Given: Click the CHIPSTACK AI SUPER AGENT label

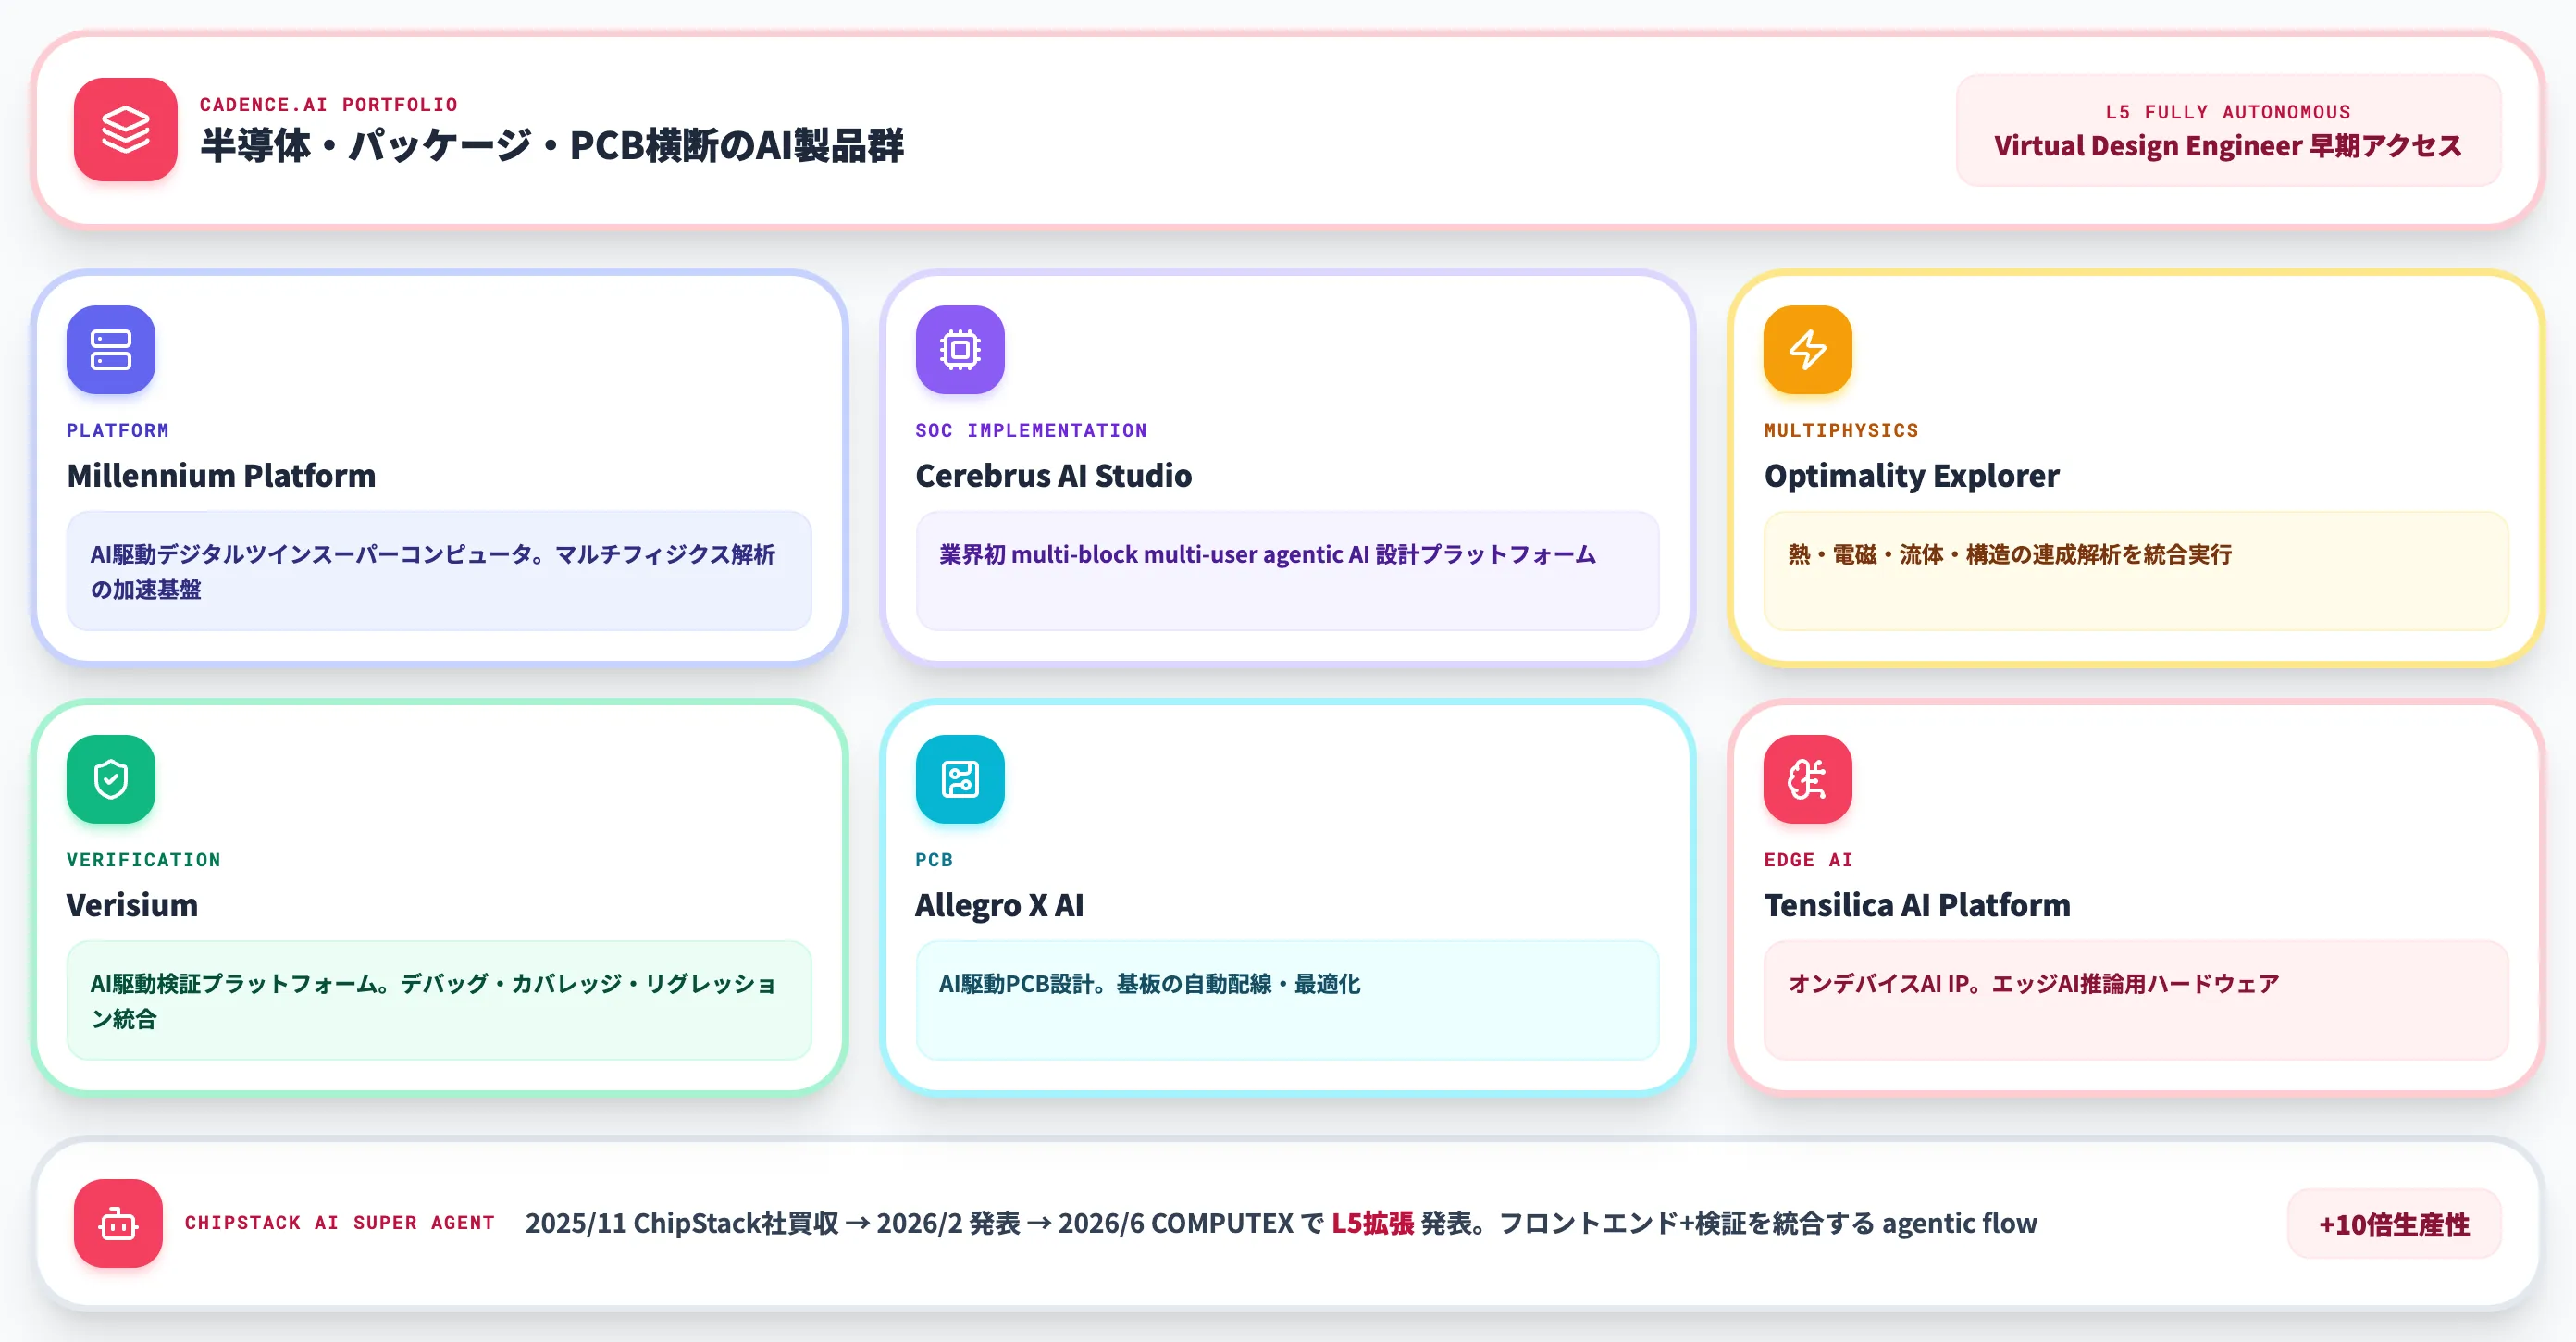Looking at the screenshot, I should (340, 1223).
